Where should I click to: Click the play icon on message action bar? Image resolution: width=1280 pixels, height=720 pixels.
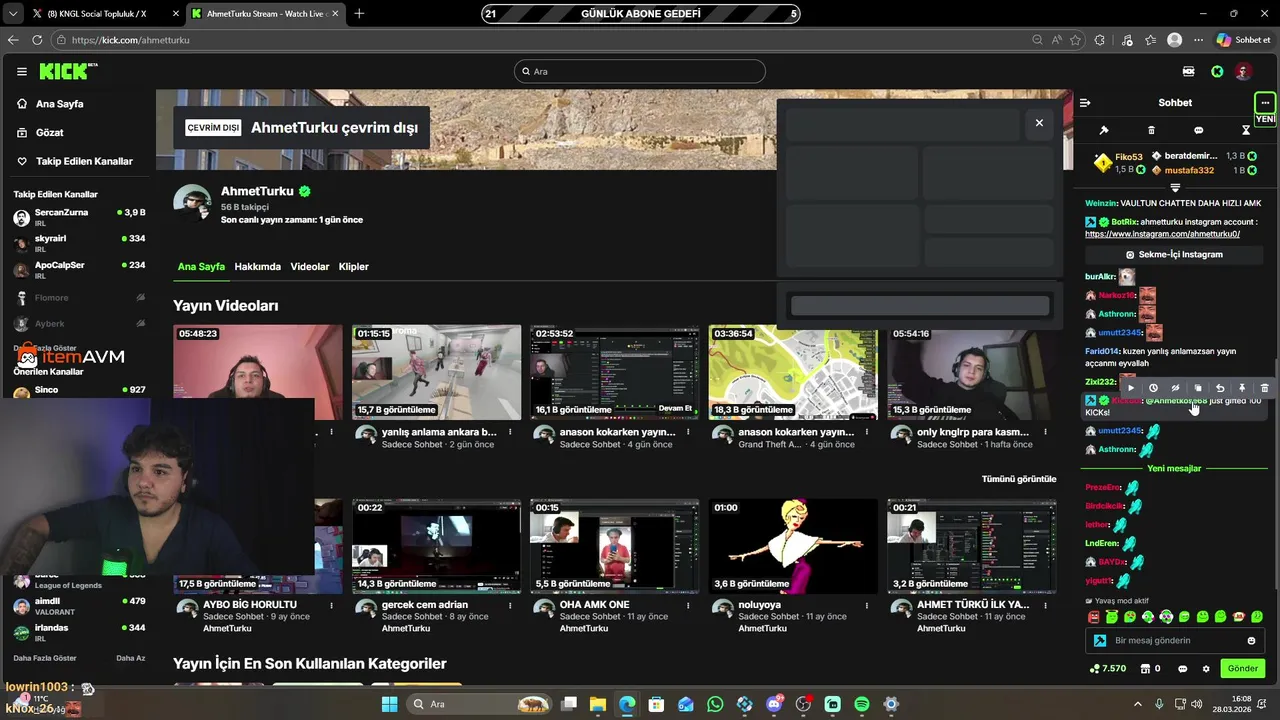[x=1131, y=388]
